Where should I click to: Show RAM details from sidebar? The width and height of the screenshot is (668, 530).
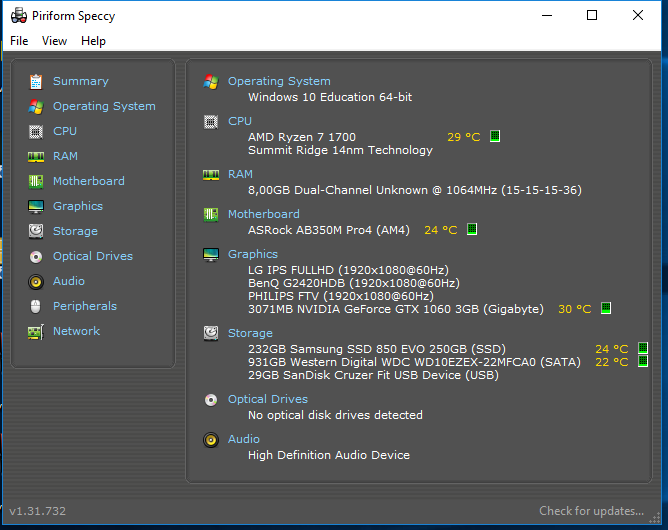click(65, 156)
